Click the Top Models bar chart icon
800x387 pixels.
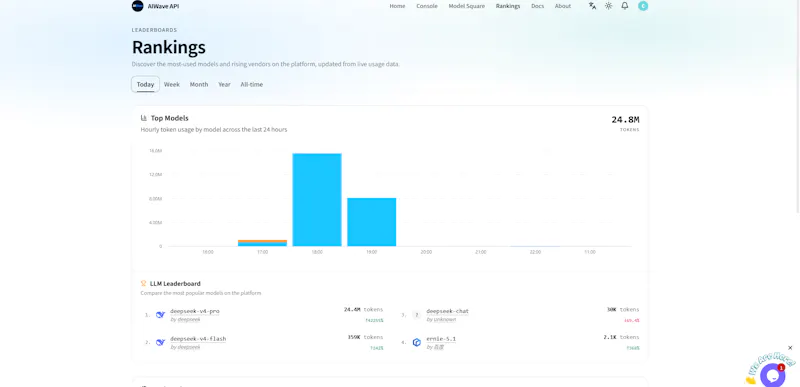pyautogui.click(x=144, y=118)
